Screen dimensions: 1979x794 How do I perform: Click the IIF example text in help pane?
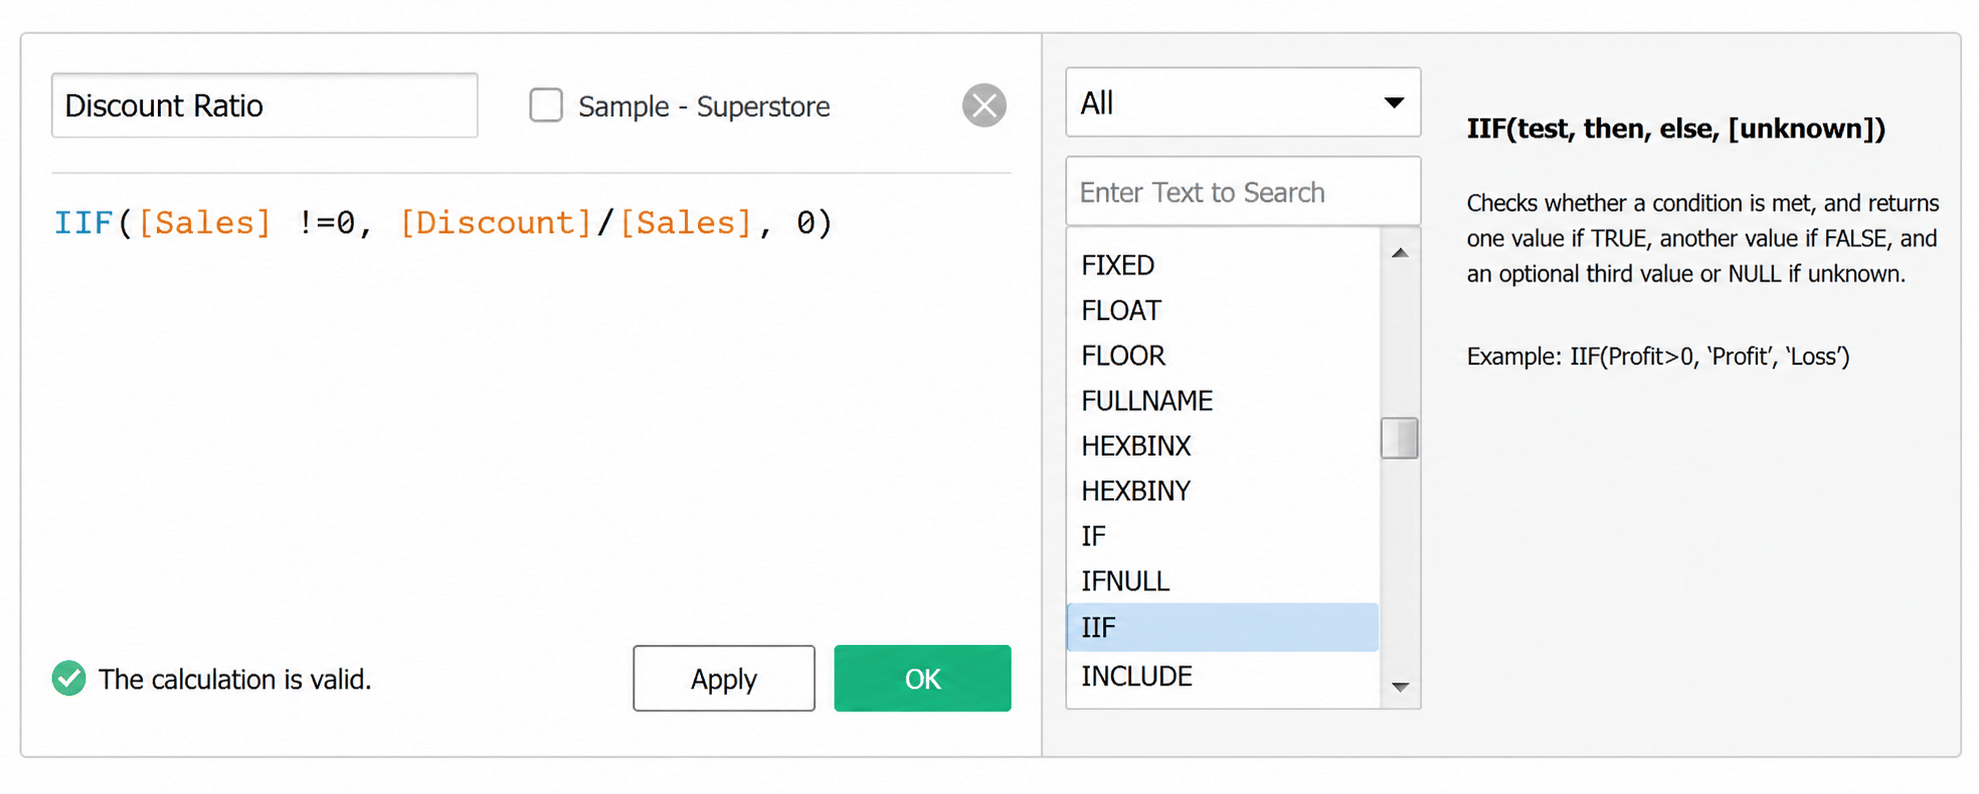coord(1658,356)
